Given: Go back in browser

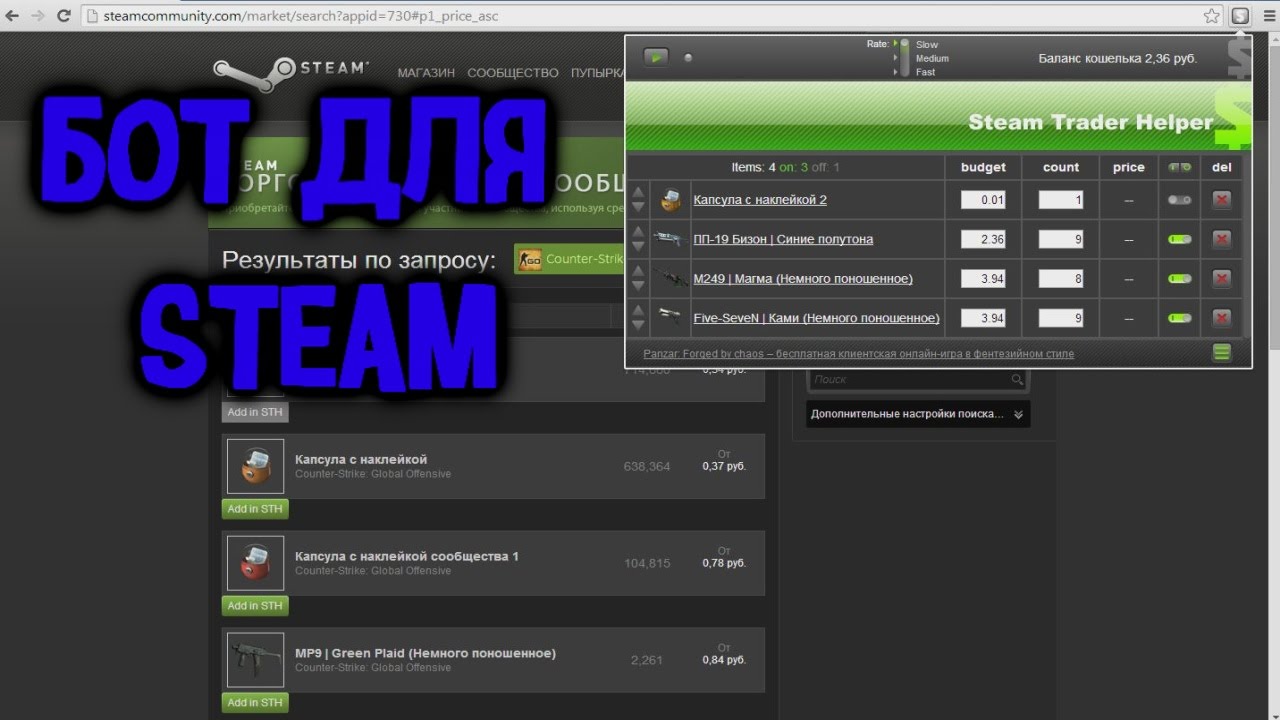Looking at the screenshot, I should [13, 16].
